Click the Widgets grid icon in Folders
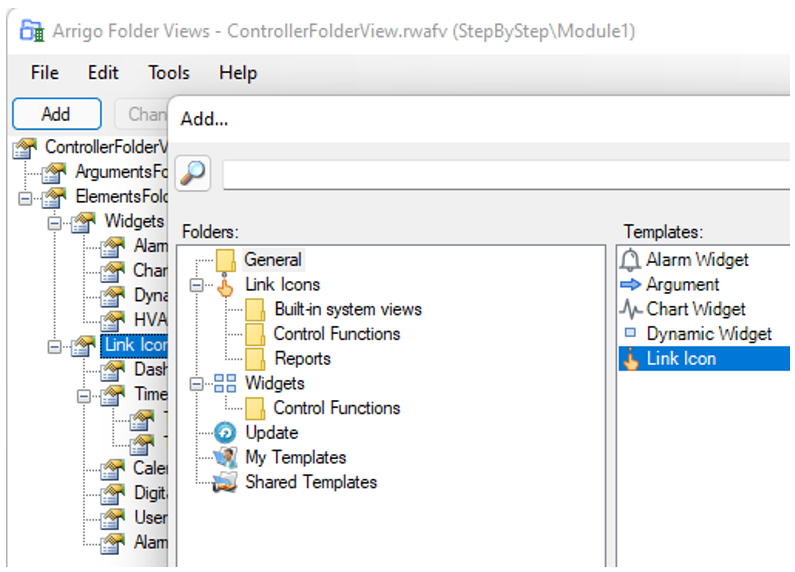This screenshot has height=572, width=795. [x=225, y=383]
